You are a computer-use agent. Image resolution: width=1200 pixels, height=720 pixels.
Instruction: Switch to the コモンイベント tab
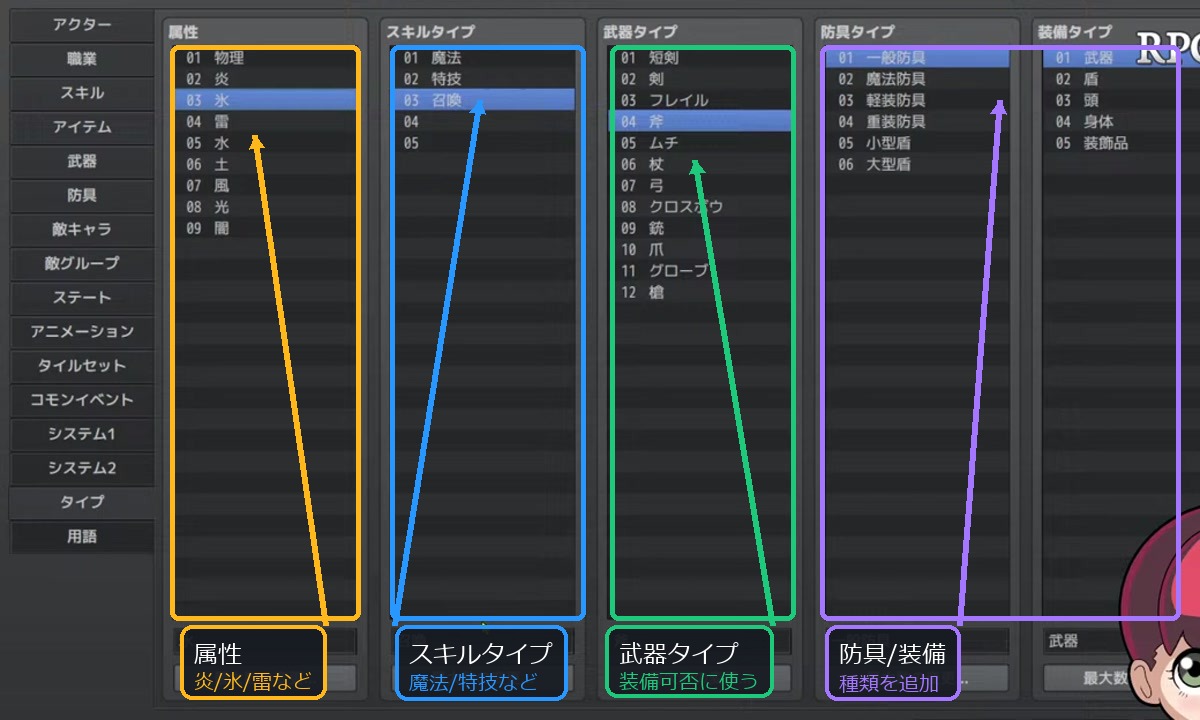[82, 400]
